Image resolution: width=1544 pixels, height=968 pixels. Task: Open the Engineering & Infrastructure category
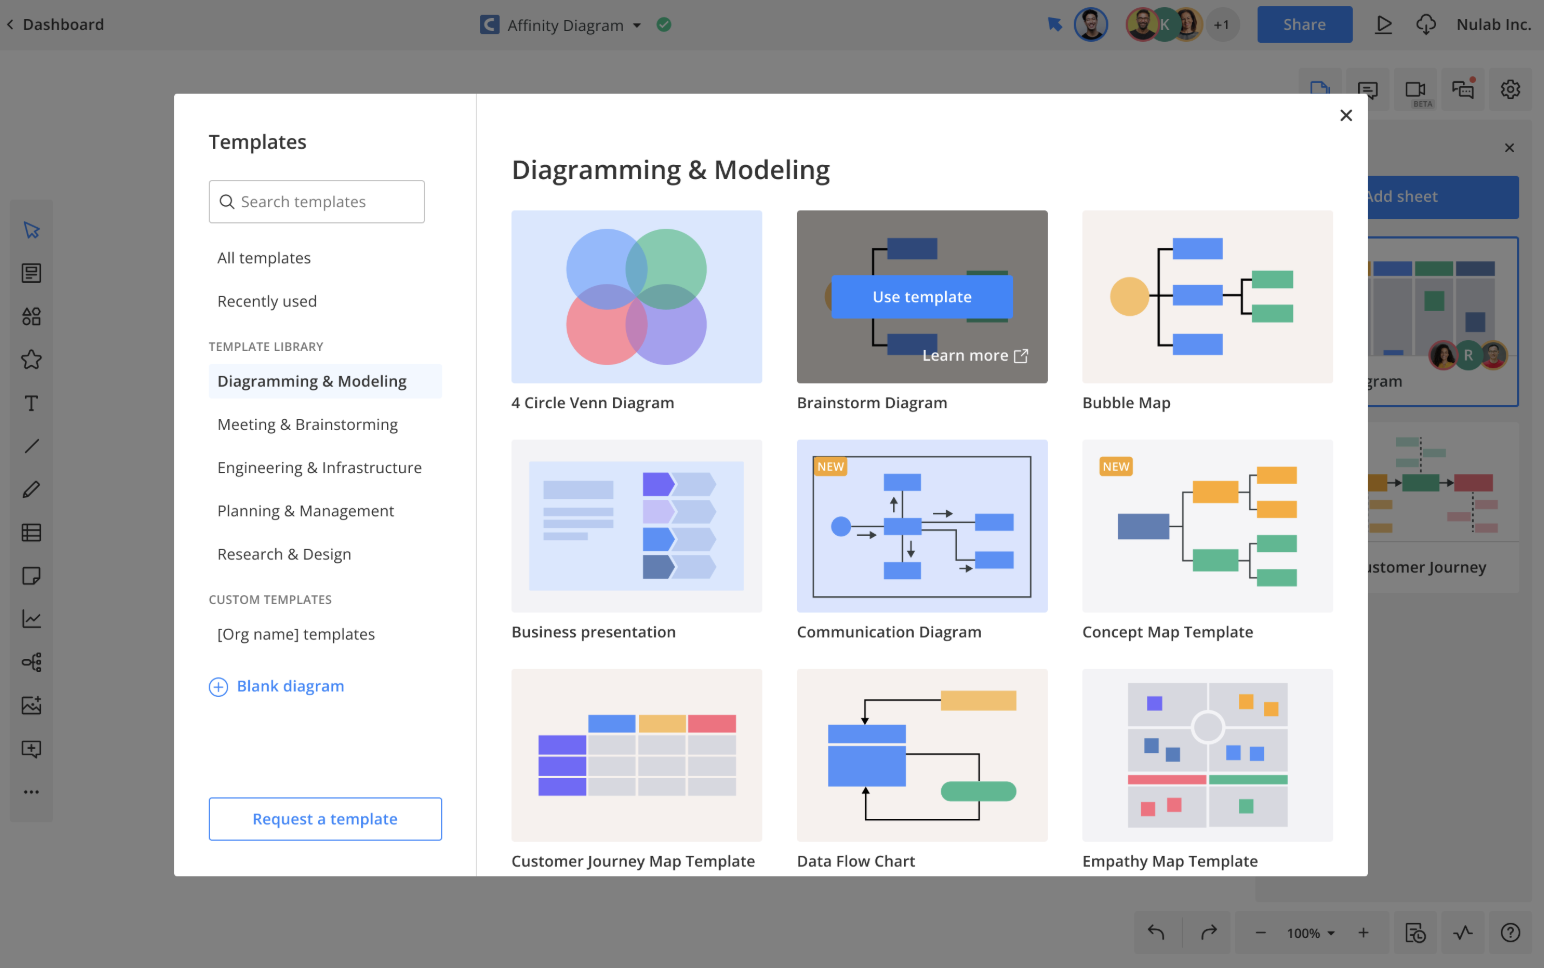319,468
